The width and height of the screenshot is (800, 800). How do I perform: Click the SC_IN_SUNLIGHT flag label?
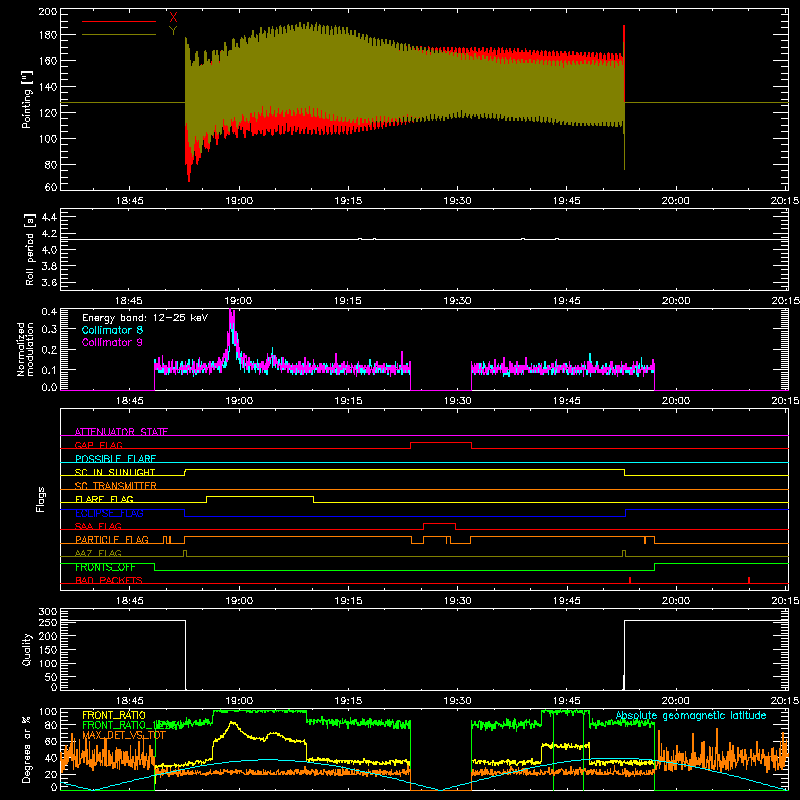point(115,472)
